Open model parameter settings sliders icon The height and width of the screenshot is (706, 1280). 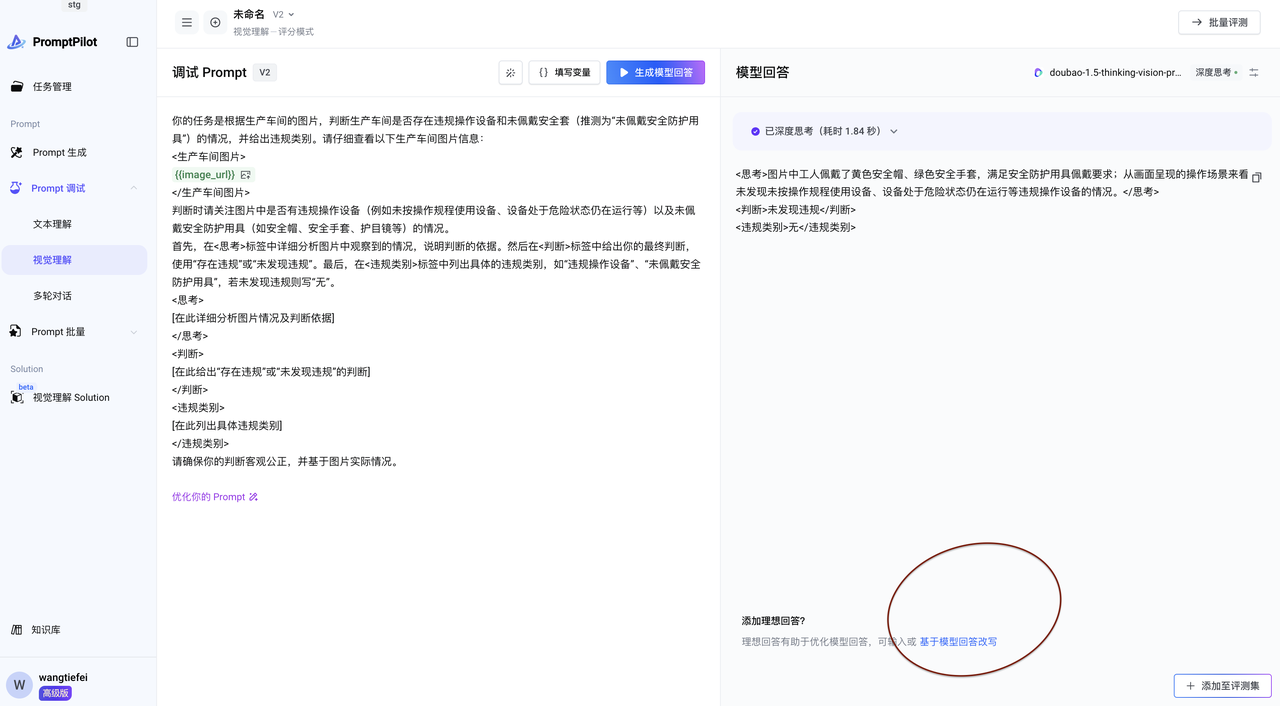[1254, 73]
